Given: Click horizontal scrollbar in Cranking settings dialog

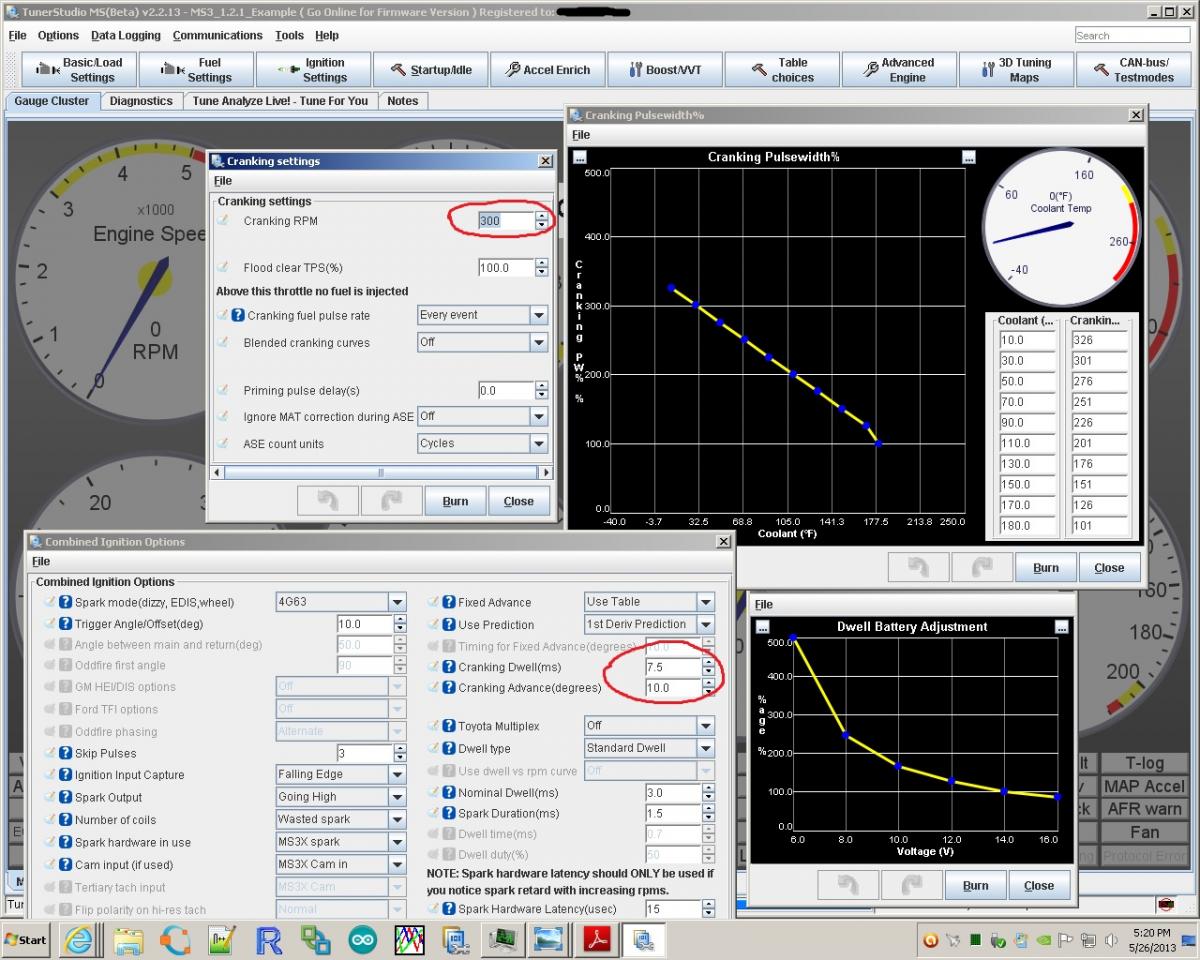Looking at the screenshot, I should pyautogui.click(x=380, y=473).
